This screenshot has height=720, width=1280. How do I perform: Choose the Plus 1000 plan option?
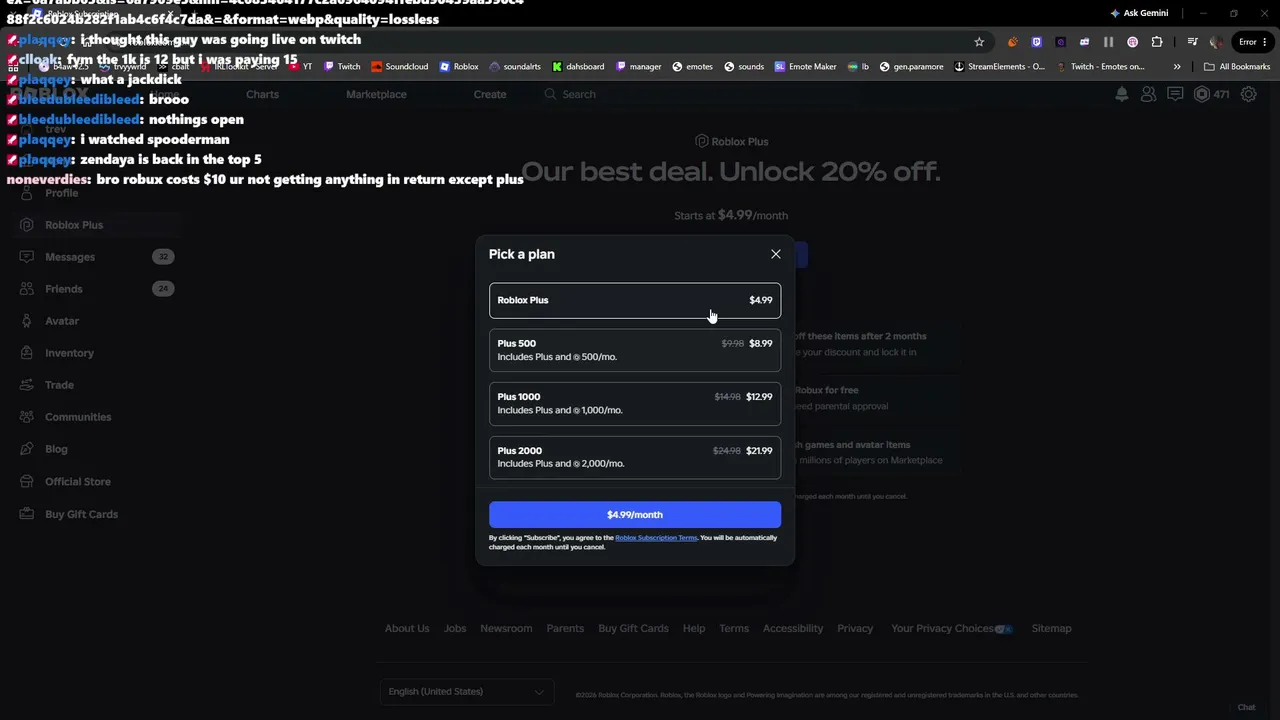click(x=635, y=403)
